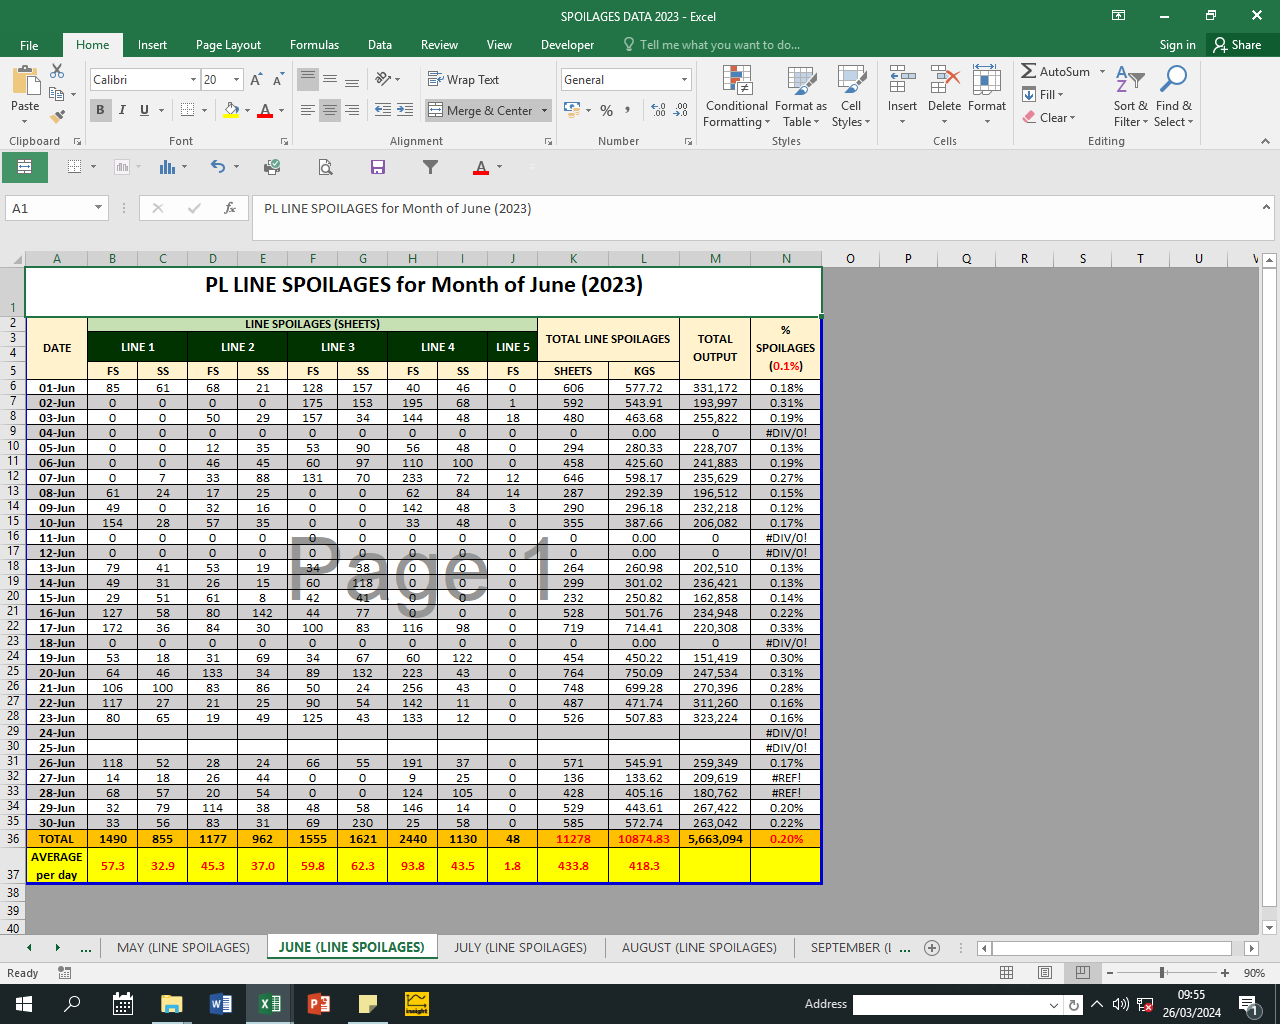Viewport: 1280px width, 1024px height.
Task: Click the Increase Indent icon
Action: coord(405,110)
